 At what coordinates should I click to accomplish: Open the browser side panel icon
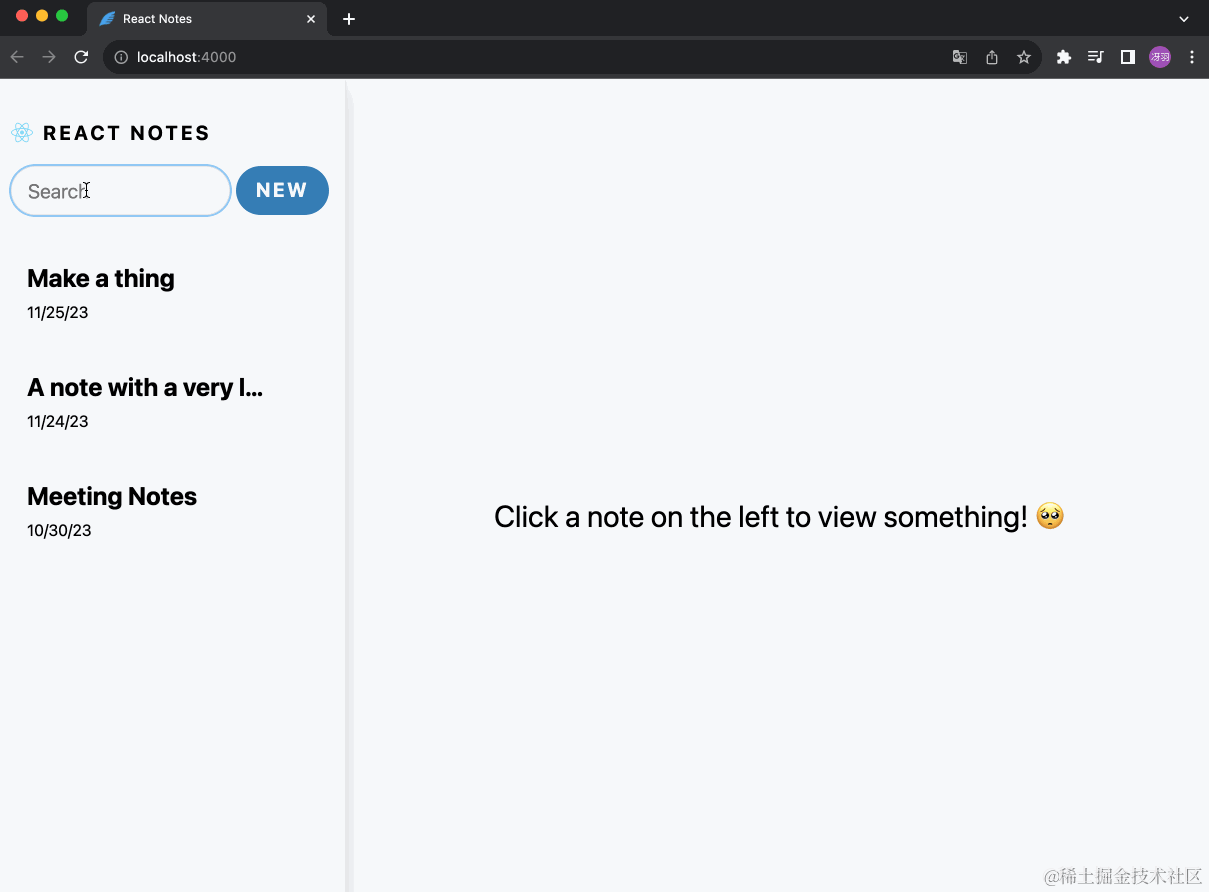(1127, 57)
